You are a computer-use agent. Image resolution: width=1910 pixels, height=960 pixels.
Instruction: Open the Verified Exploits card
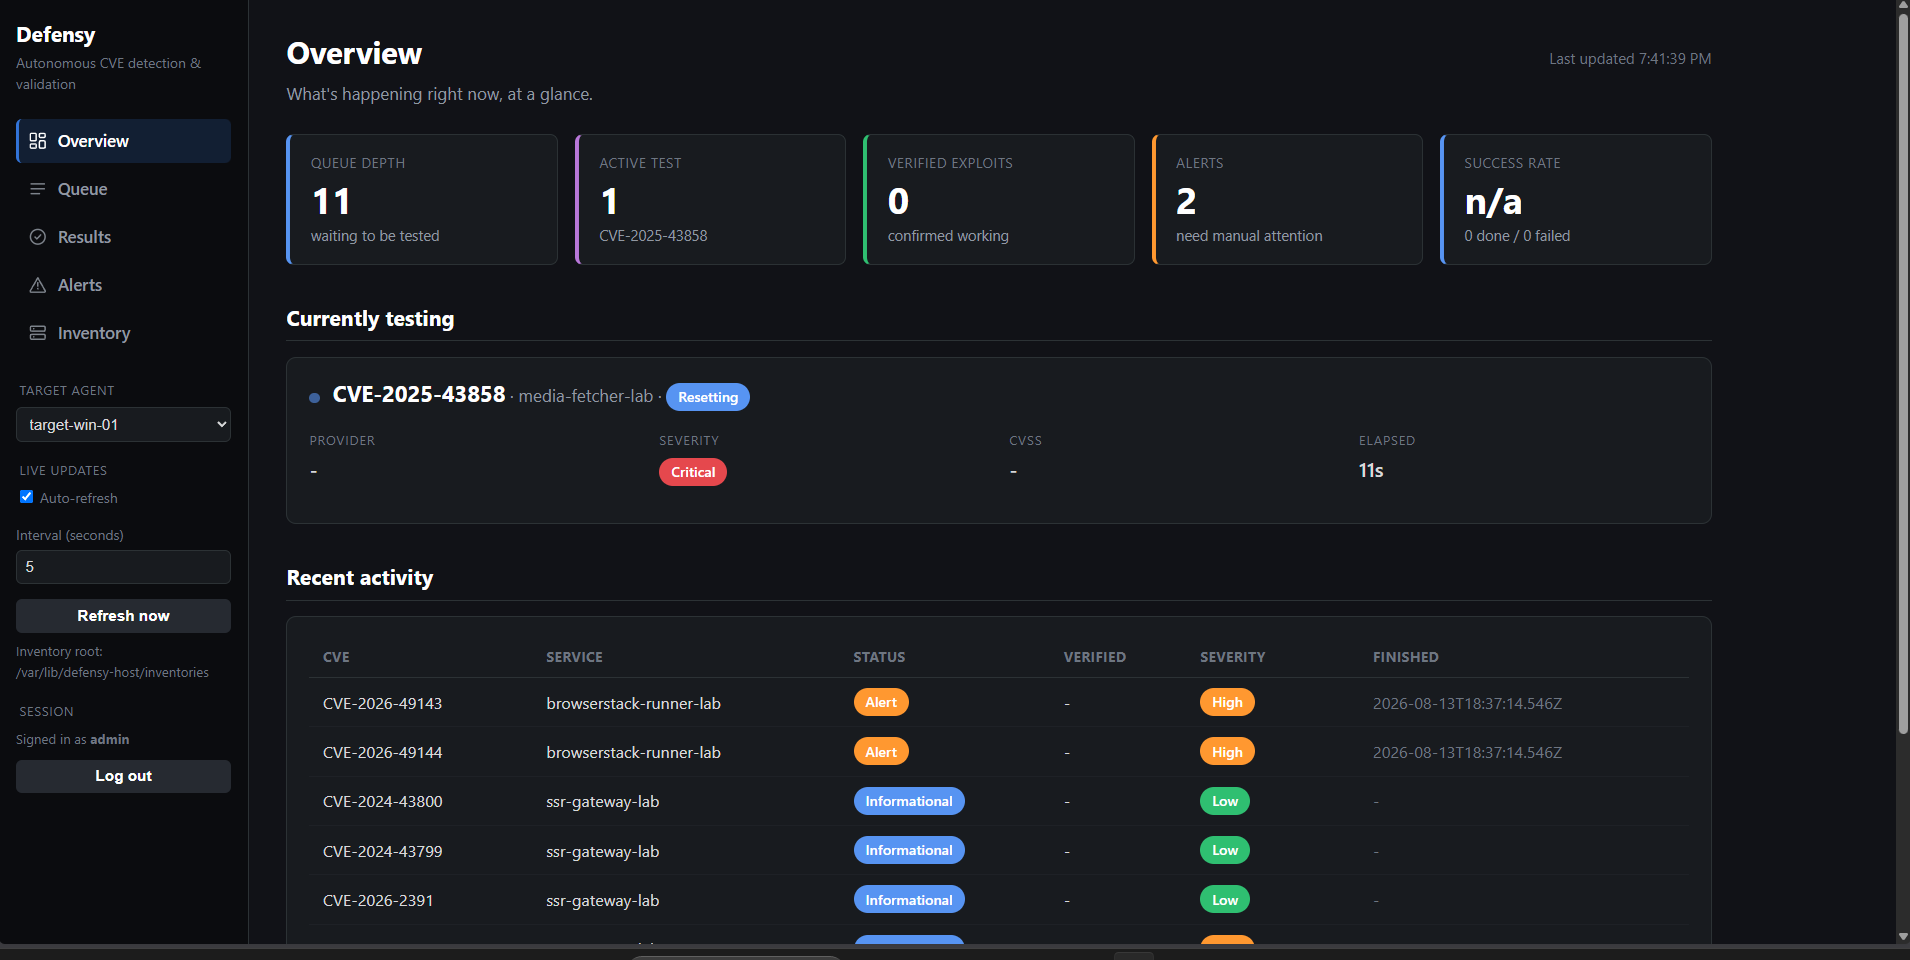point(999,200)
